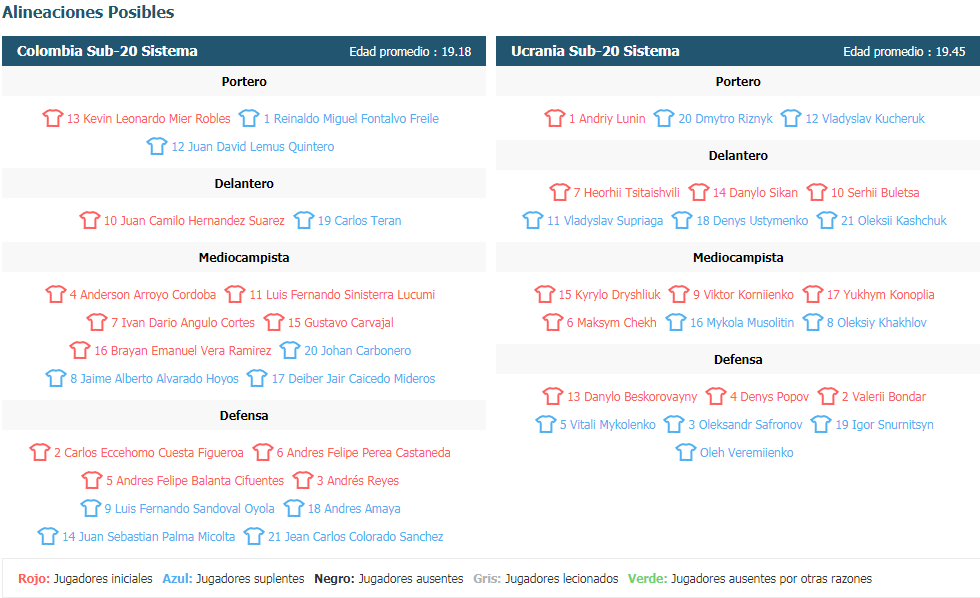Screen dimensions: 980x598
Task: Click the Alineaciones Posibles heading
Action: (x=88, y=12)
